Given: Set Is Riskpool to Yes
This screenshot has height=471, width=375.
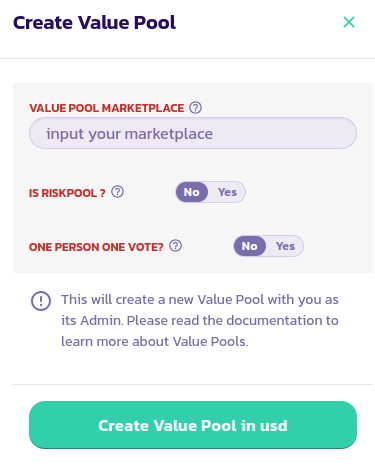Looking at the screenshot, I should pos(227,192).
